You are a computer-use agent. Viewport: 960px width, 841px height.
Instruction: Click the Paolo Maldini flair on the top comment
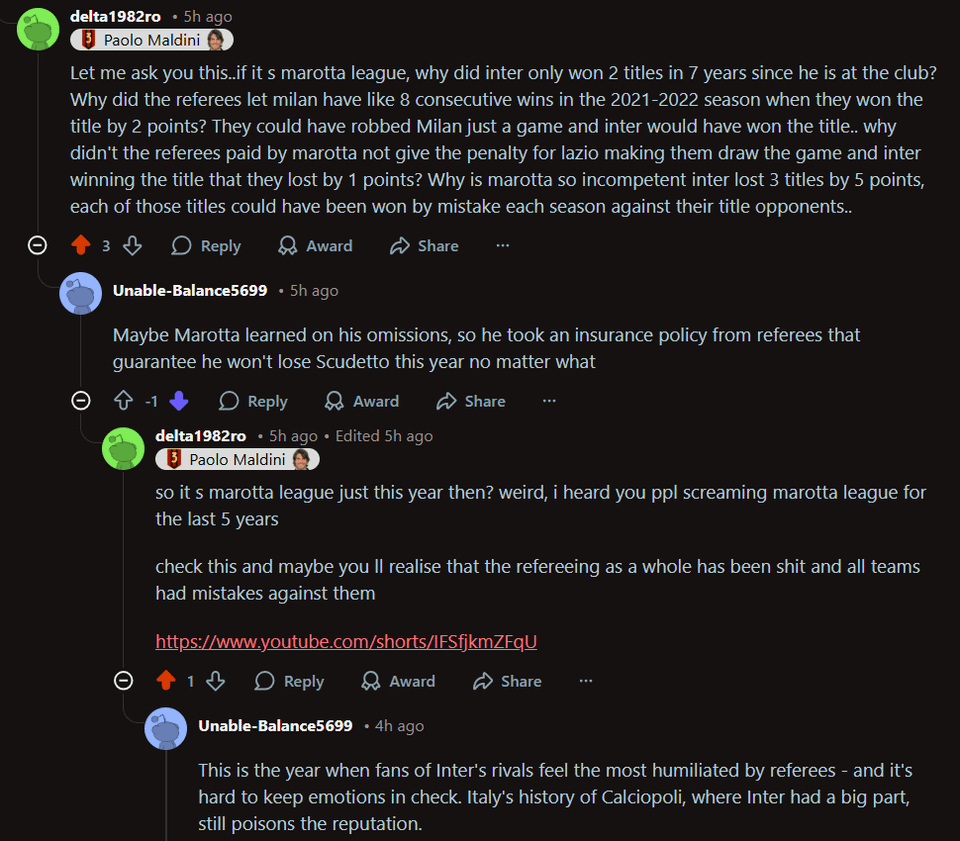click(152, 40)
